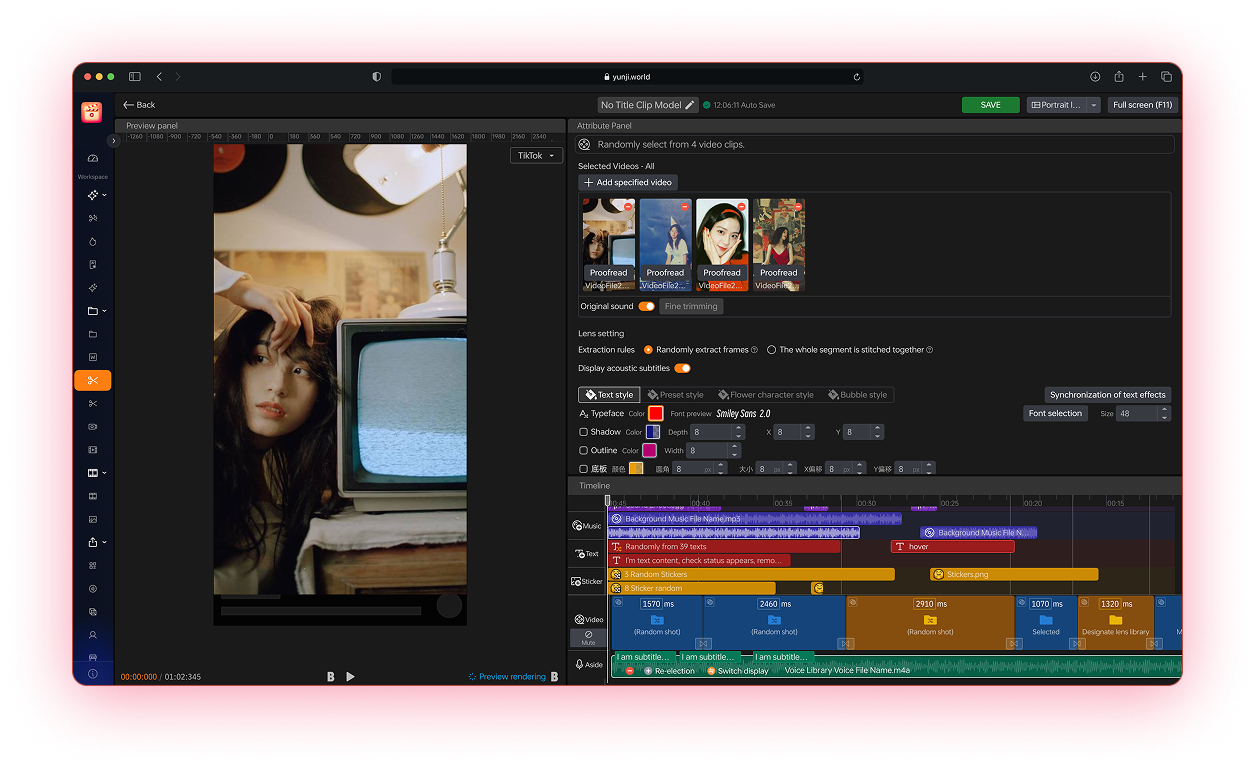
Task: Switch to the Bubble style tab
Action: (x=856, y=395)
